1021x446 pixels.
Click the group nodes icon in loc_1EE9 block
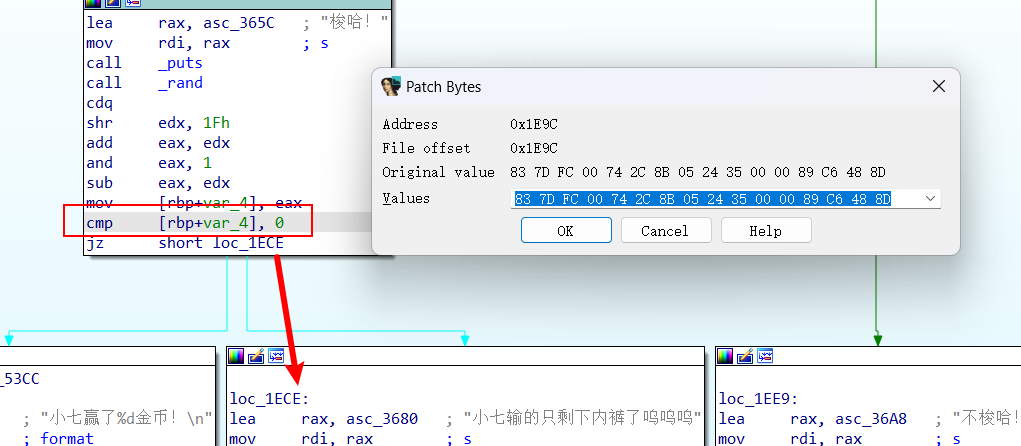pos(765,356)
